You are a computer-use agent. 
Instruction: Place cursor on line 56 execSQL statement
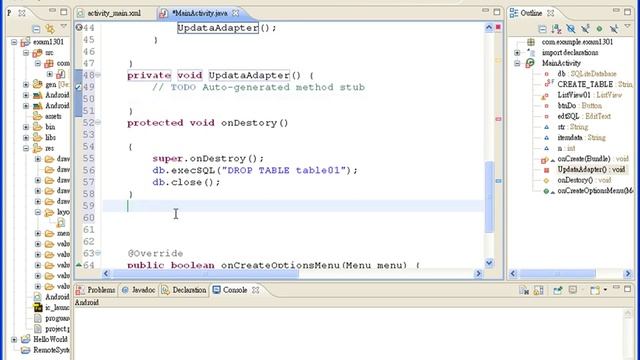[255, 170]
